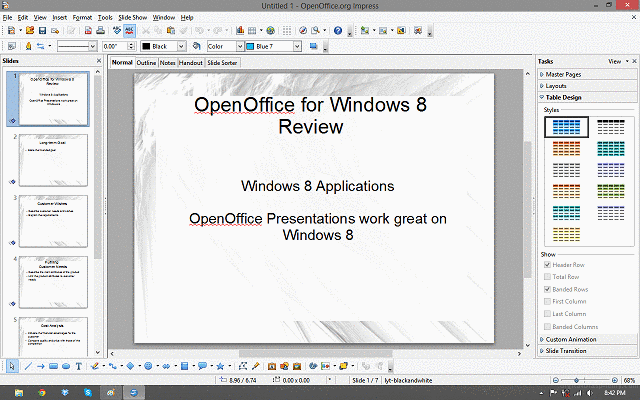
Task: Switch to the Slide Sorter tab
Action: tap(222, 63)
